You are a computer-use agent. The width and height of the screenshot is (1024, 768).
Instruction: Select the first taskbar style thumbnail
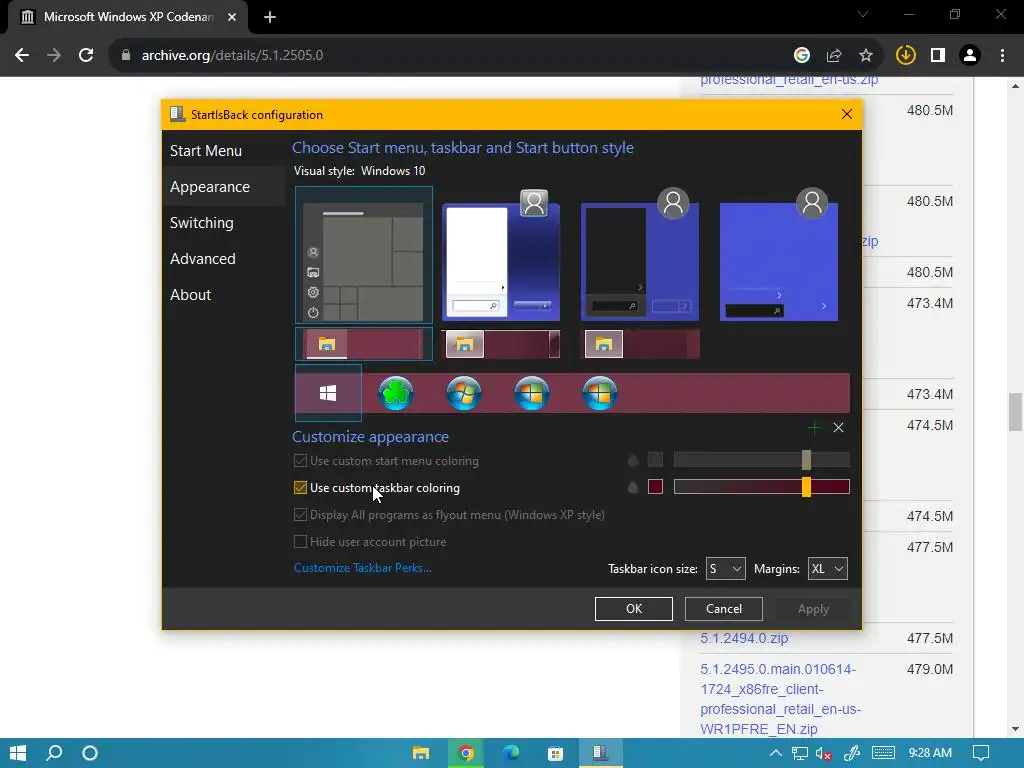(364, 344)
